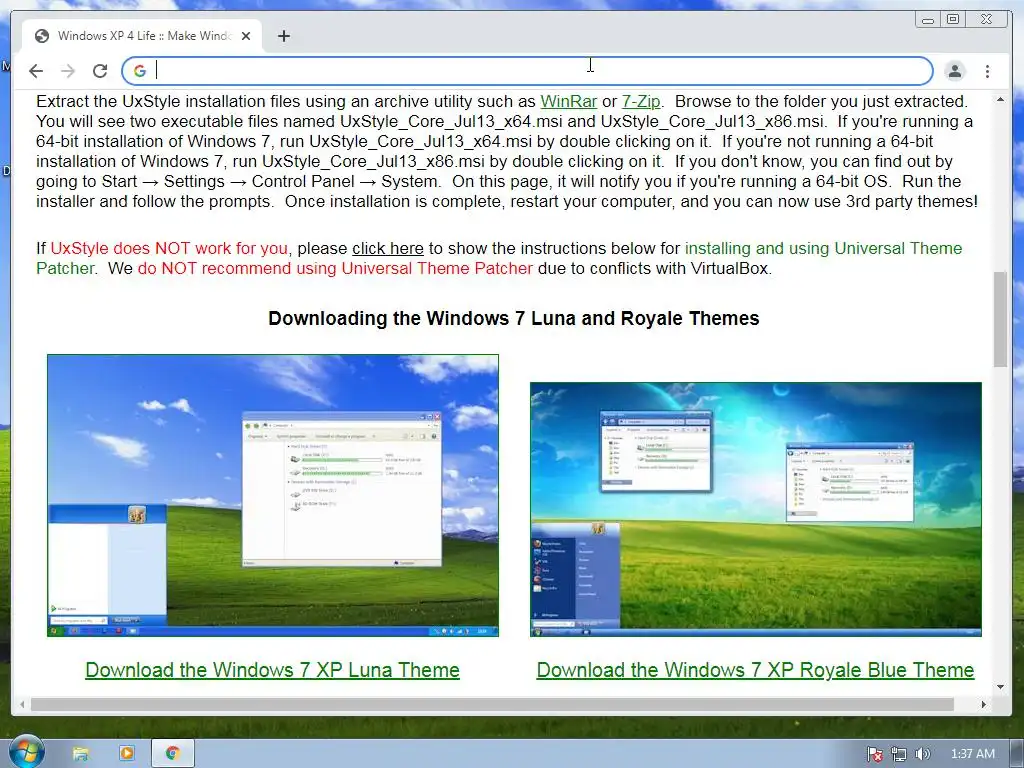This screenshot has width=1024, height=768.
Task: Click the globe favicon on the tab
Action: [42, 36]
